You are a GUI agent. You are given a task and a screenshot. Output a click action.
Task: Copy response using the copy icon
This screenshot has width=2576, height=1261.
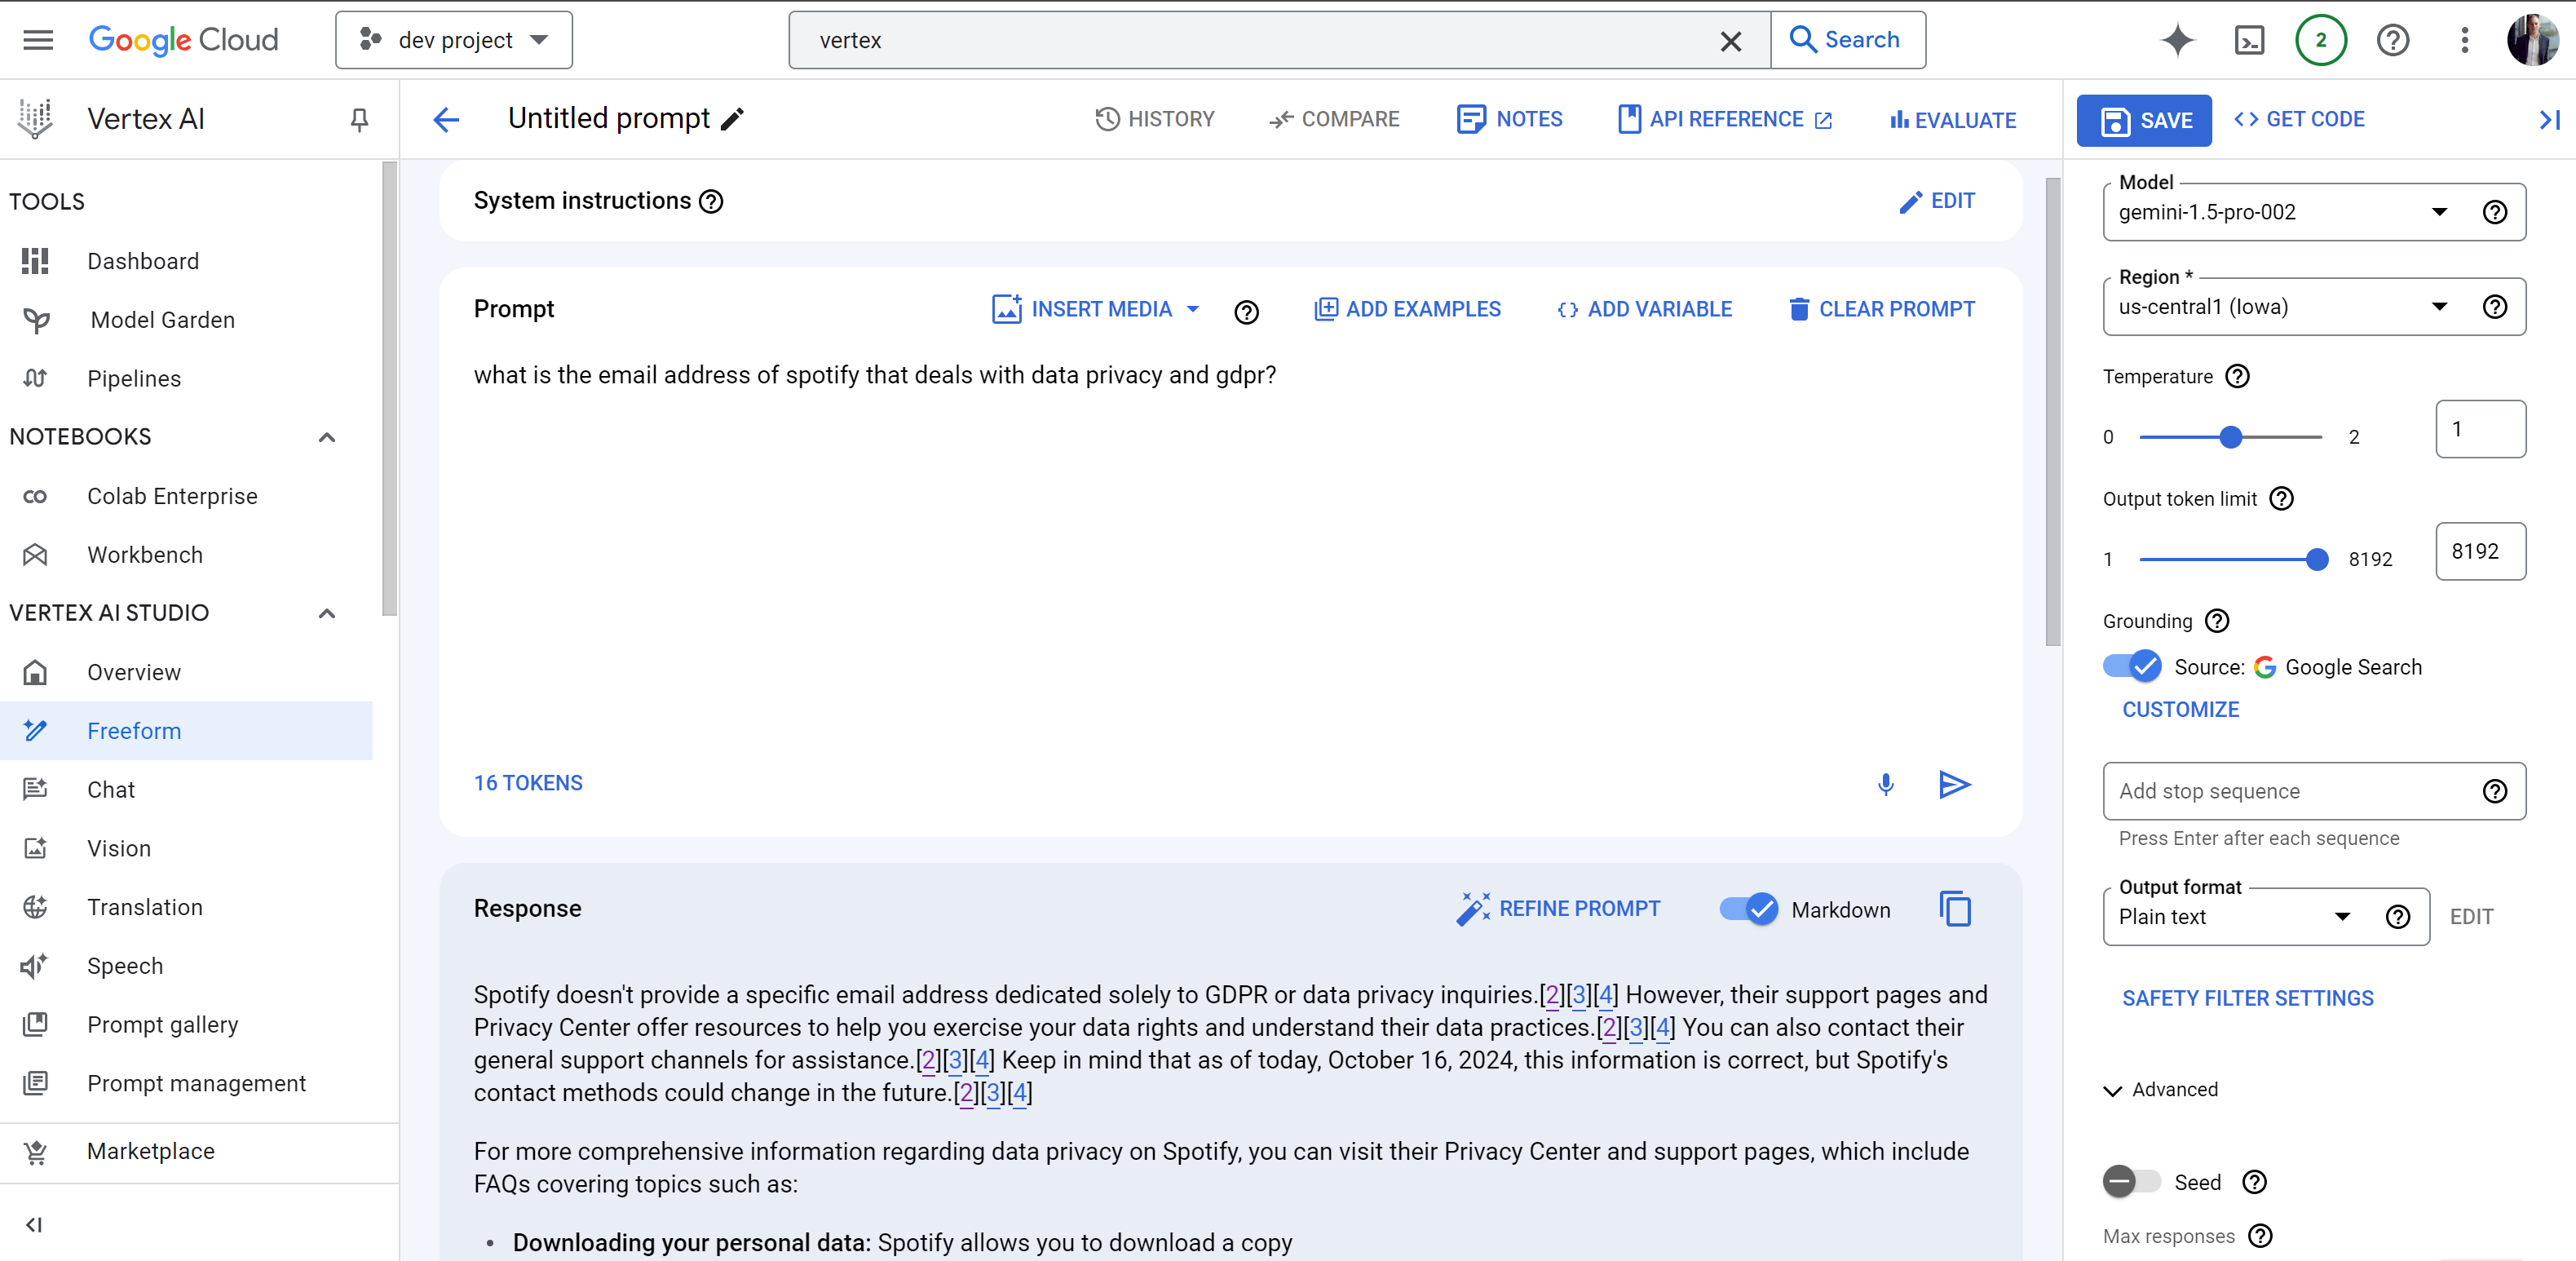(1955, 909)
